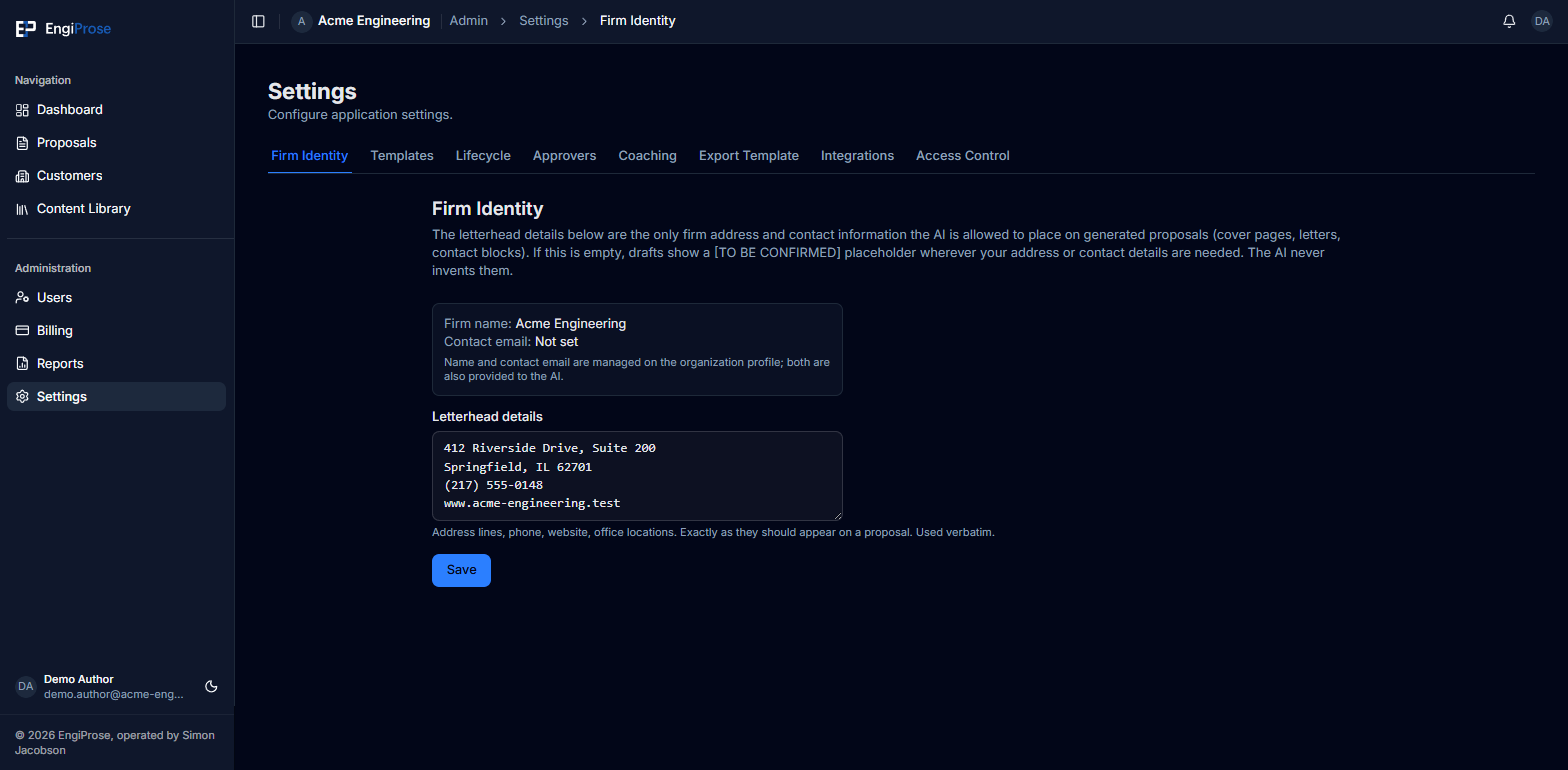Click the Firm Identity breadcrumb text
1568x770 pixels.
[x=638, y=21]
